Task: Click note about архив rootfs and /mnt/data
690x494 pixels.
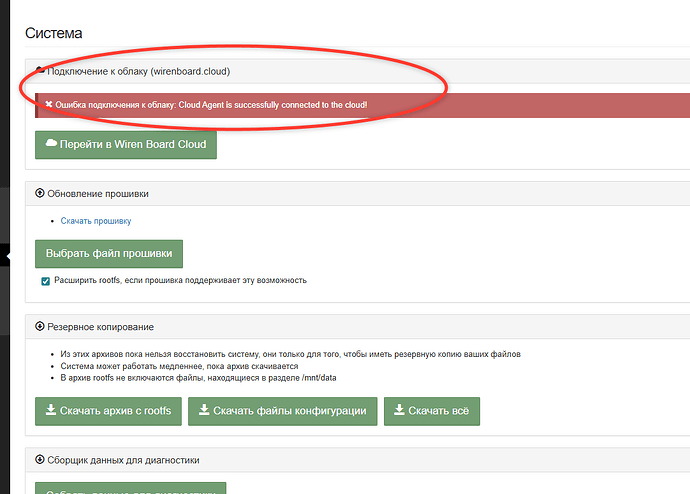Action: [x=198, y=378]
